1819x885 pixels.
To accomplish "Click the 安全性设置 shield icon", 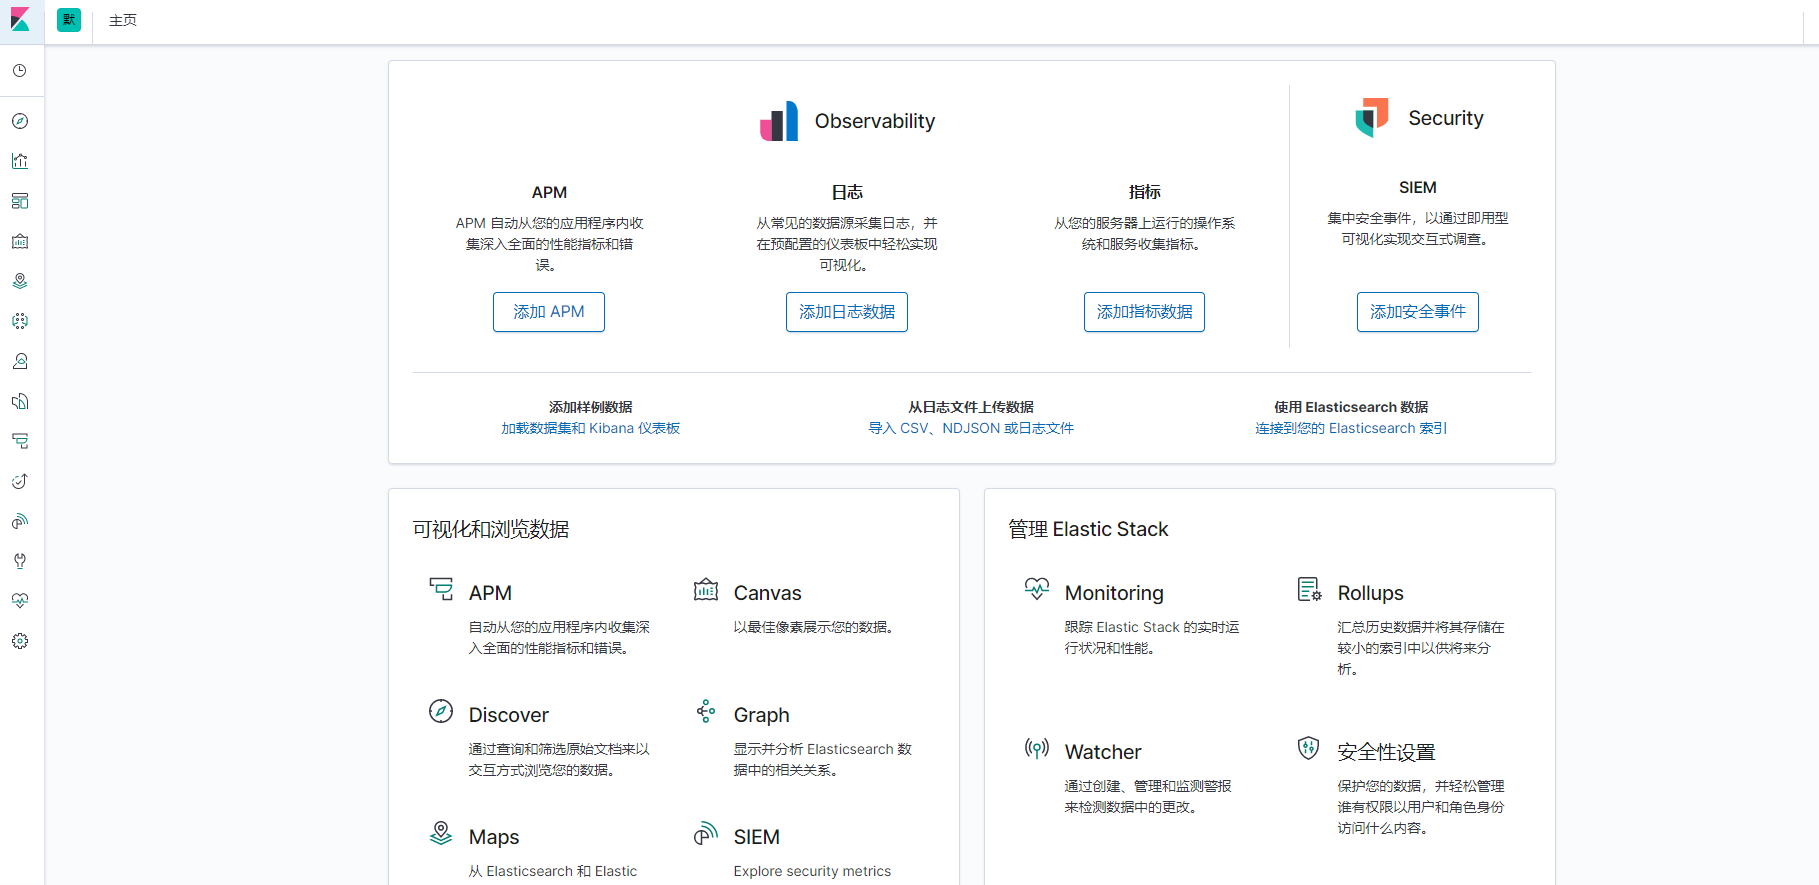I will coord(1309,748).
